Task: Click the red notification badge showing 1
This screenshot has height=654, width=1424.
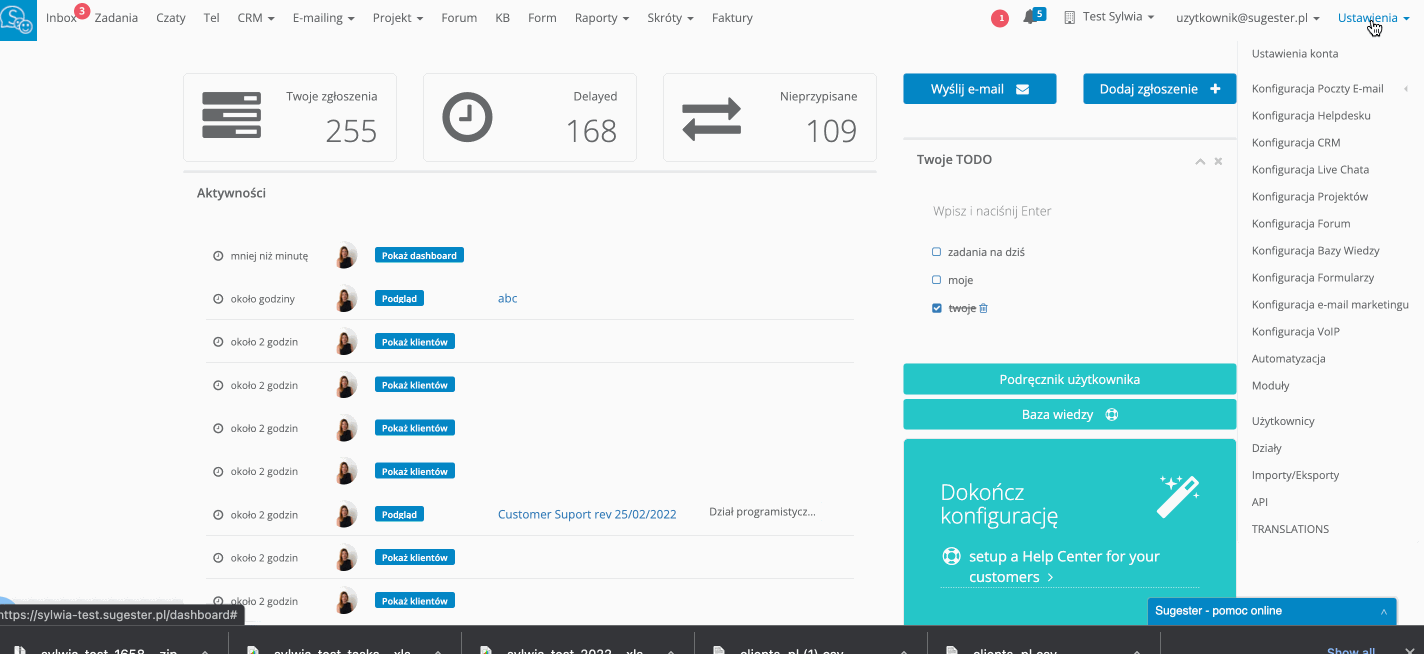Action: click(x=999, y=18)
